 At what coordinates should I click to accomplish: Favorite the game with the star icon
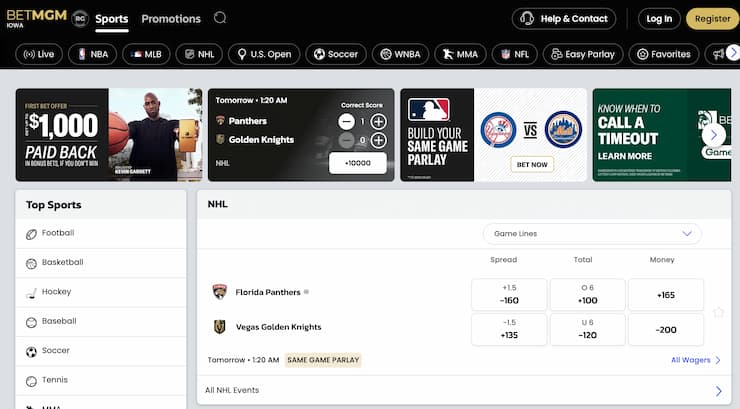click(x=718, y=312)
